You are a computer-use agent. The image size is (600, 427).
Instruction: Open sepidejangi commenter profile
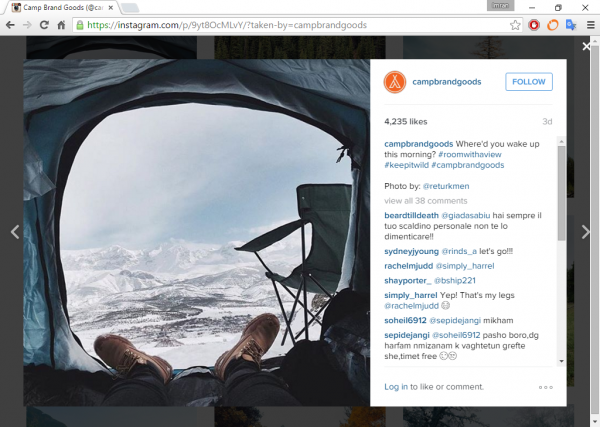click(x=407, y=335)
